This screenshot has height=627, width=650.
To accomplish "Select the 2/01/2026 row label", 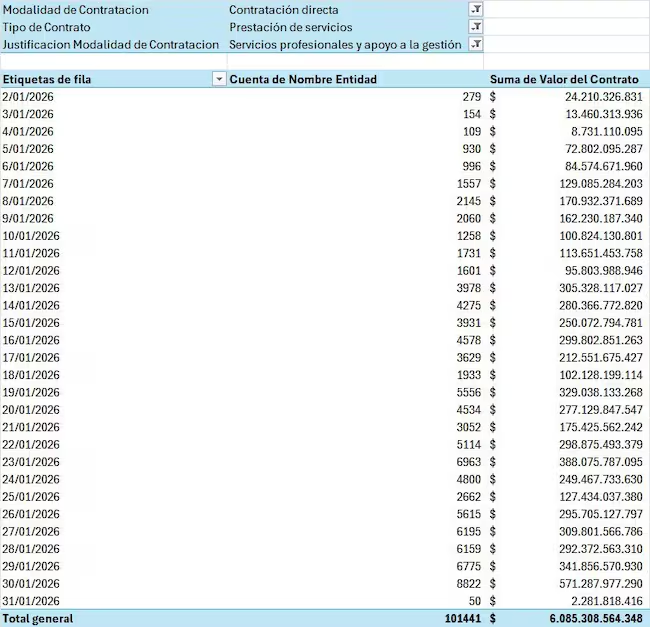I will (28, 96).
